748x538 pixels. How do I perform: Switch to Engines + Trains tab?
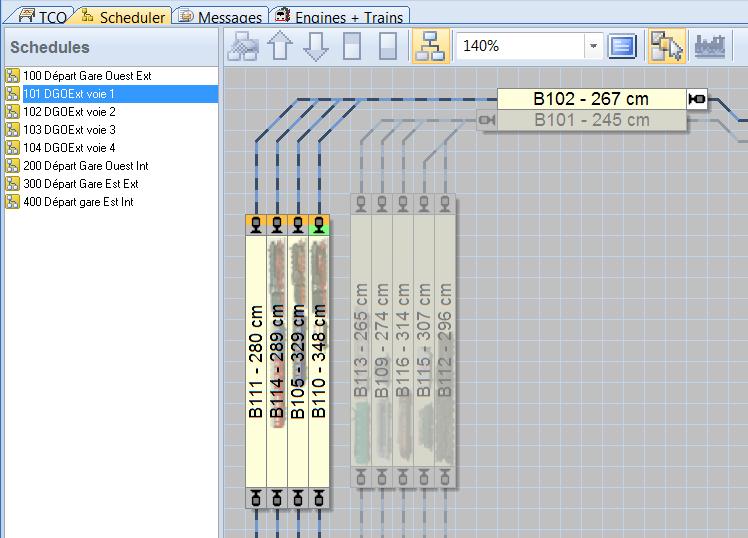tap(339, 16)
